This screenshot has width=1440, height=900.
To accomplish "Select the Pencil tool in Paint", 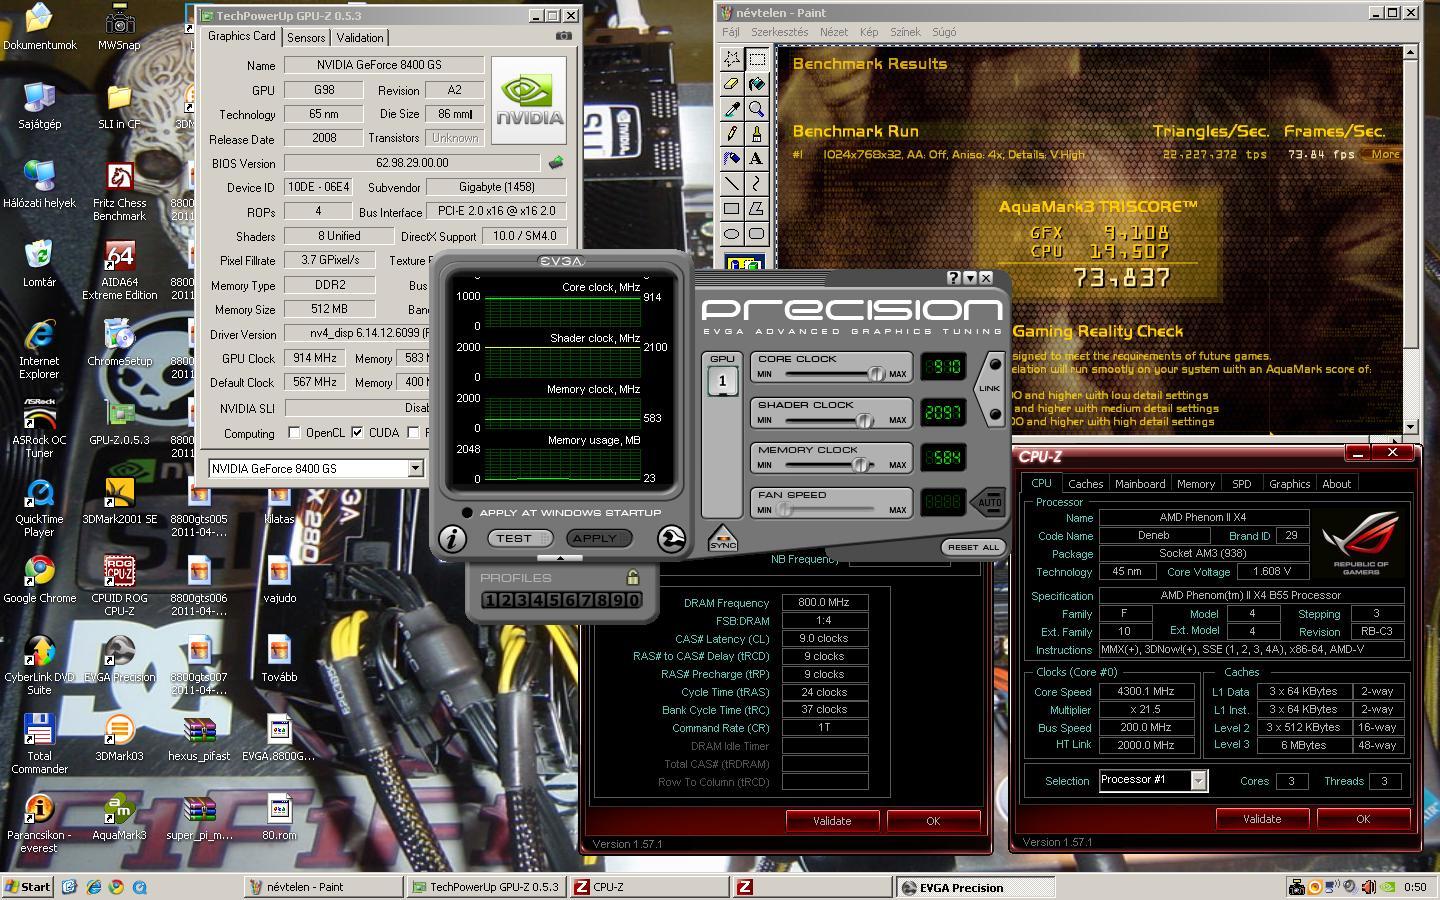I will pos(732,134).
